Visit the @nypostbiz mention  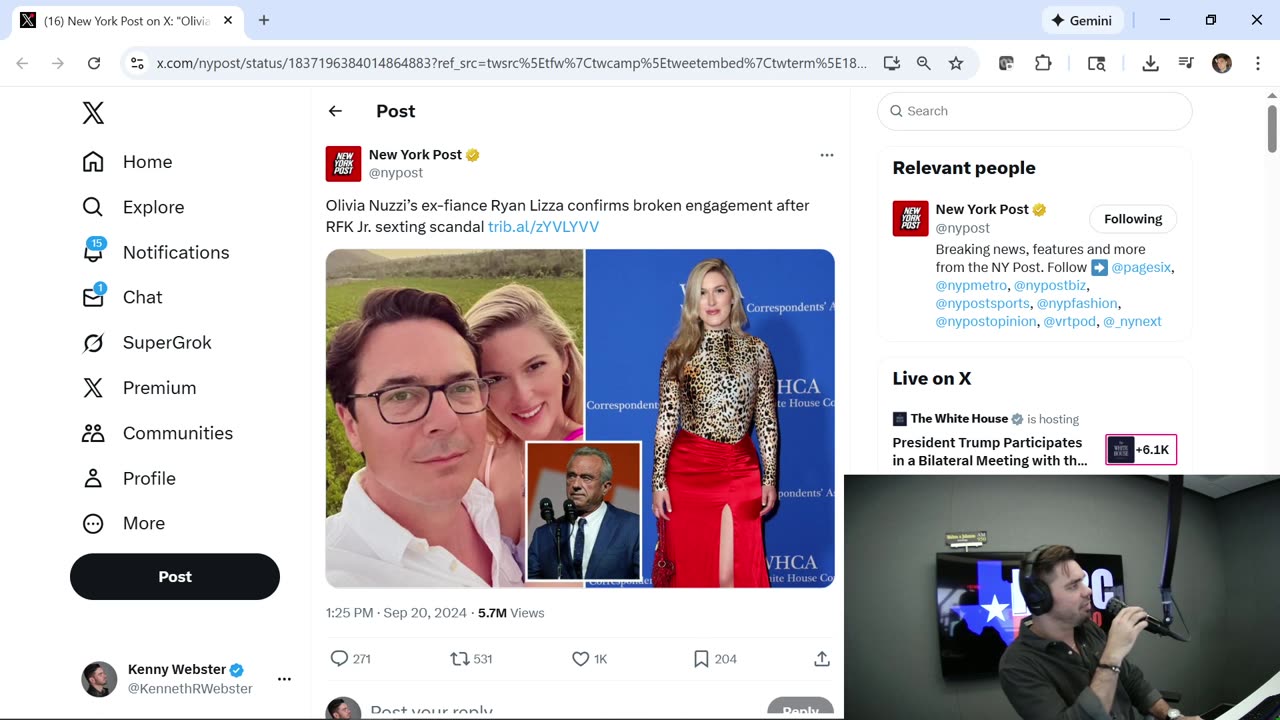[x=1050, y=286]
